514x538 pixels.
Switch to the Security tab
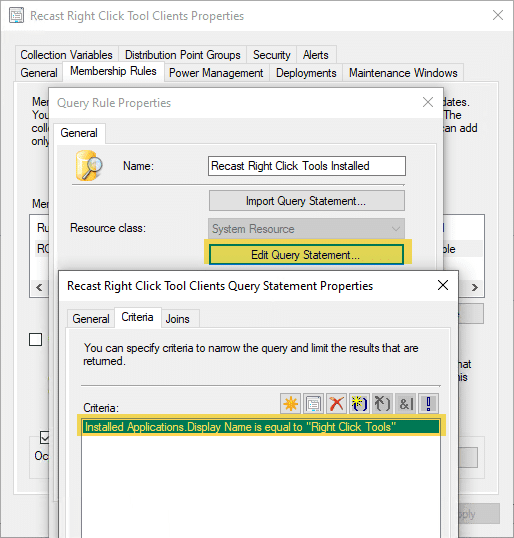coord(271,55)
